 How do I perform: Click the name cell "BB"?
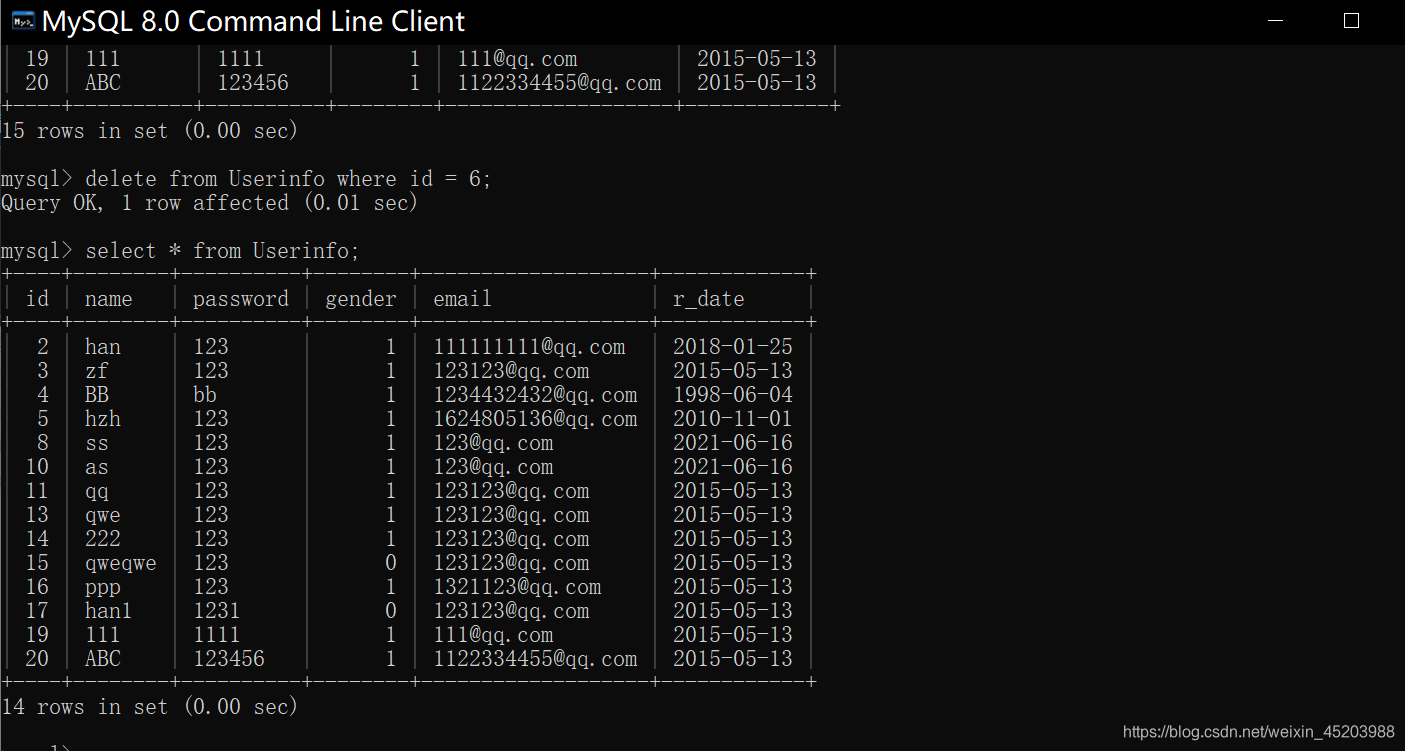click(x=97, y=395)
